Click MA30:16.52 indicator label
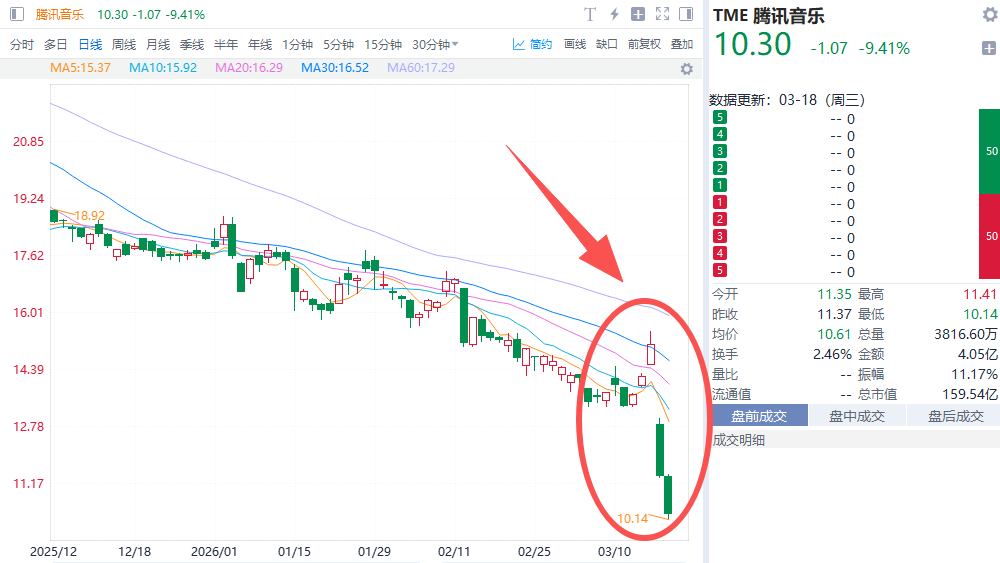1000x563 pixels. pyautogui.click(x=335, y=68)
